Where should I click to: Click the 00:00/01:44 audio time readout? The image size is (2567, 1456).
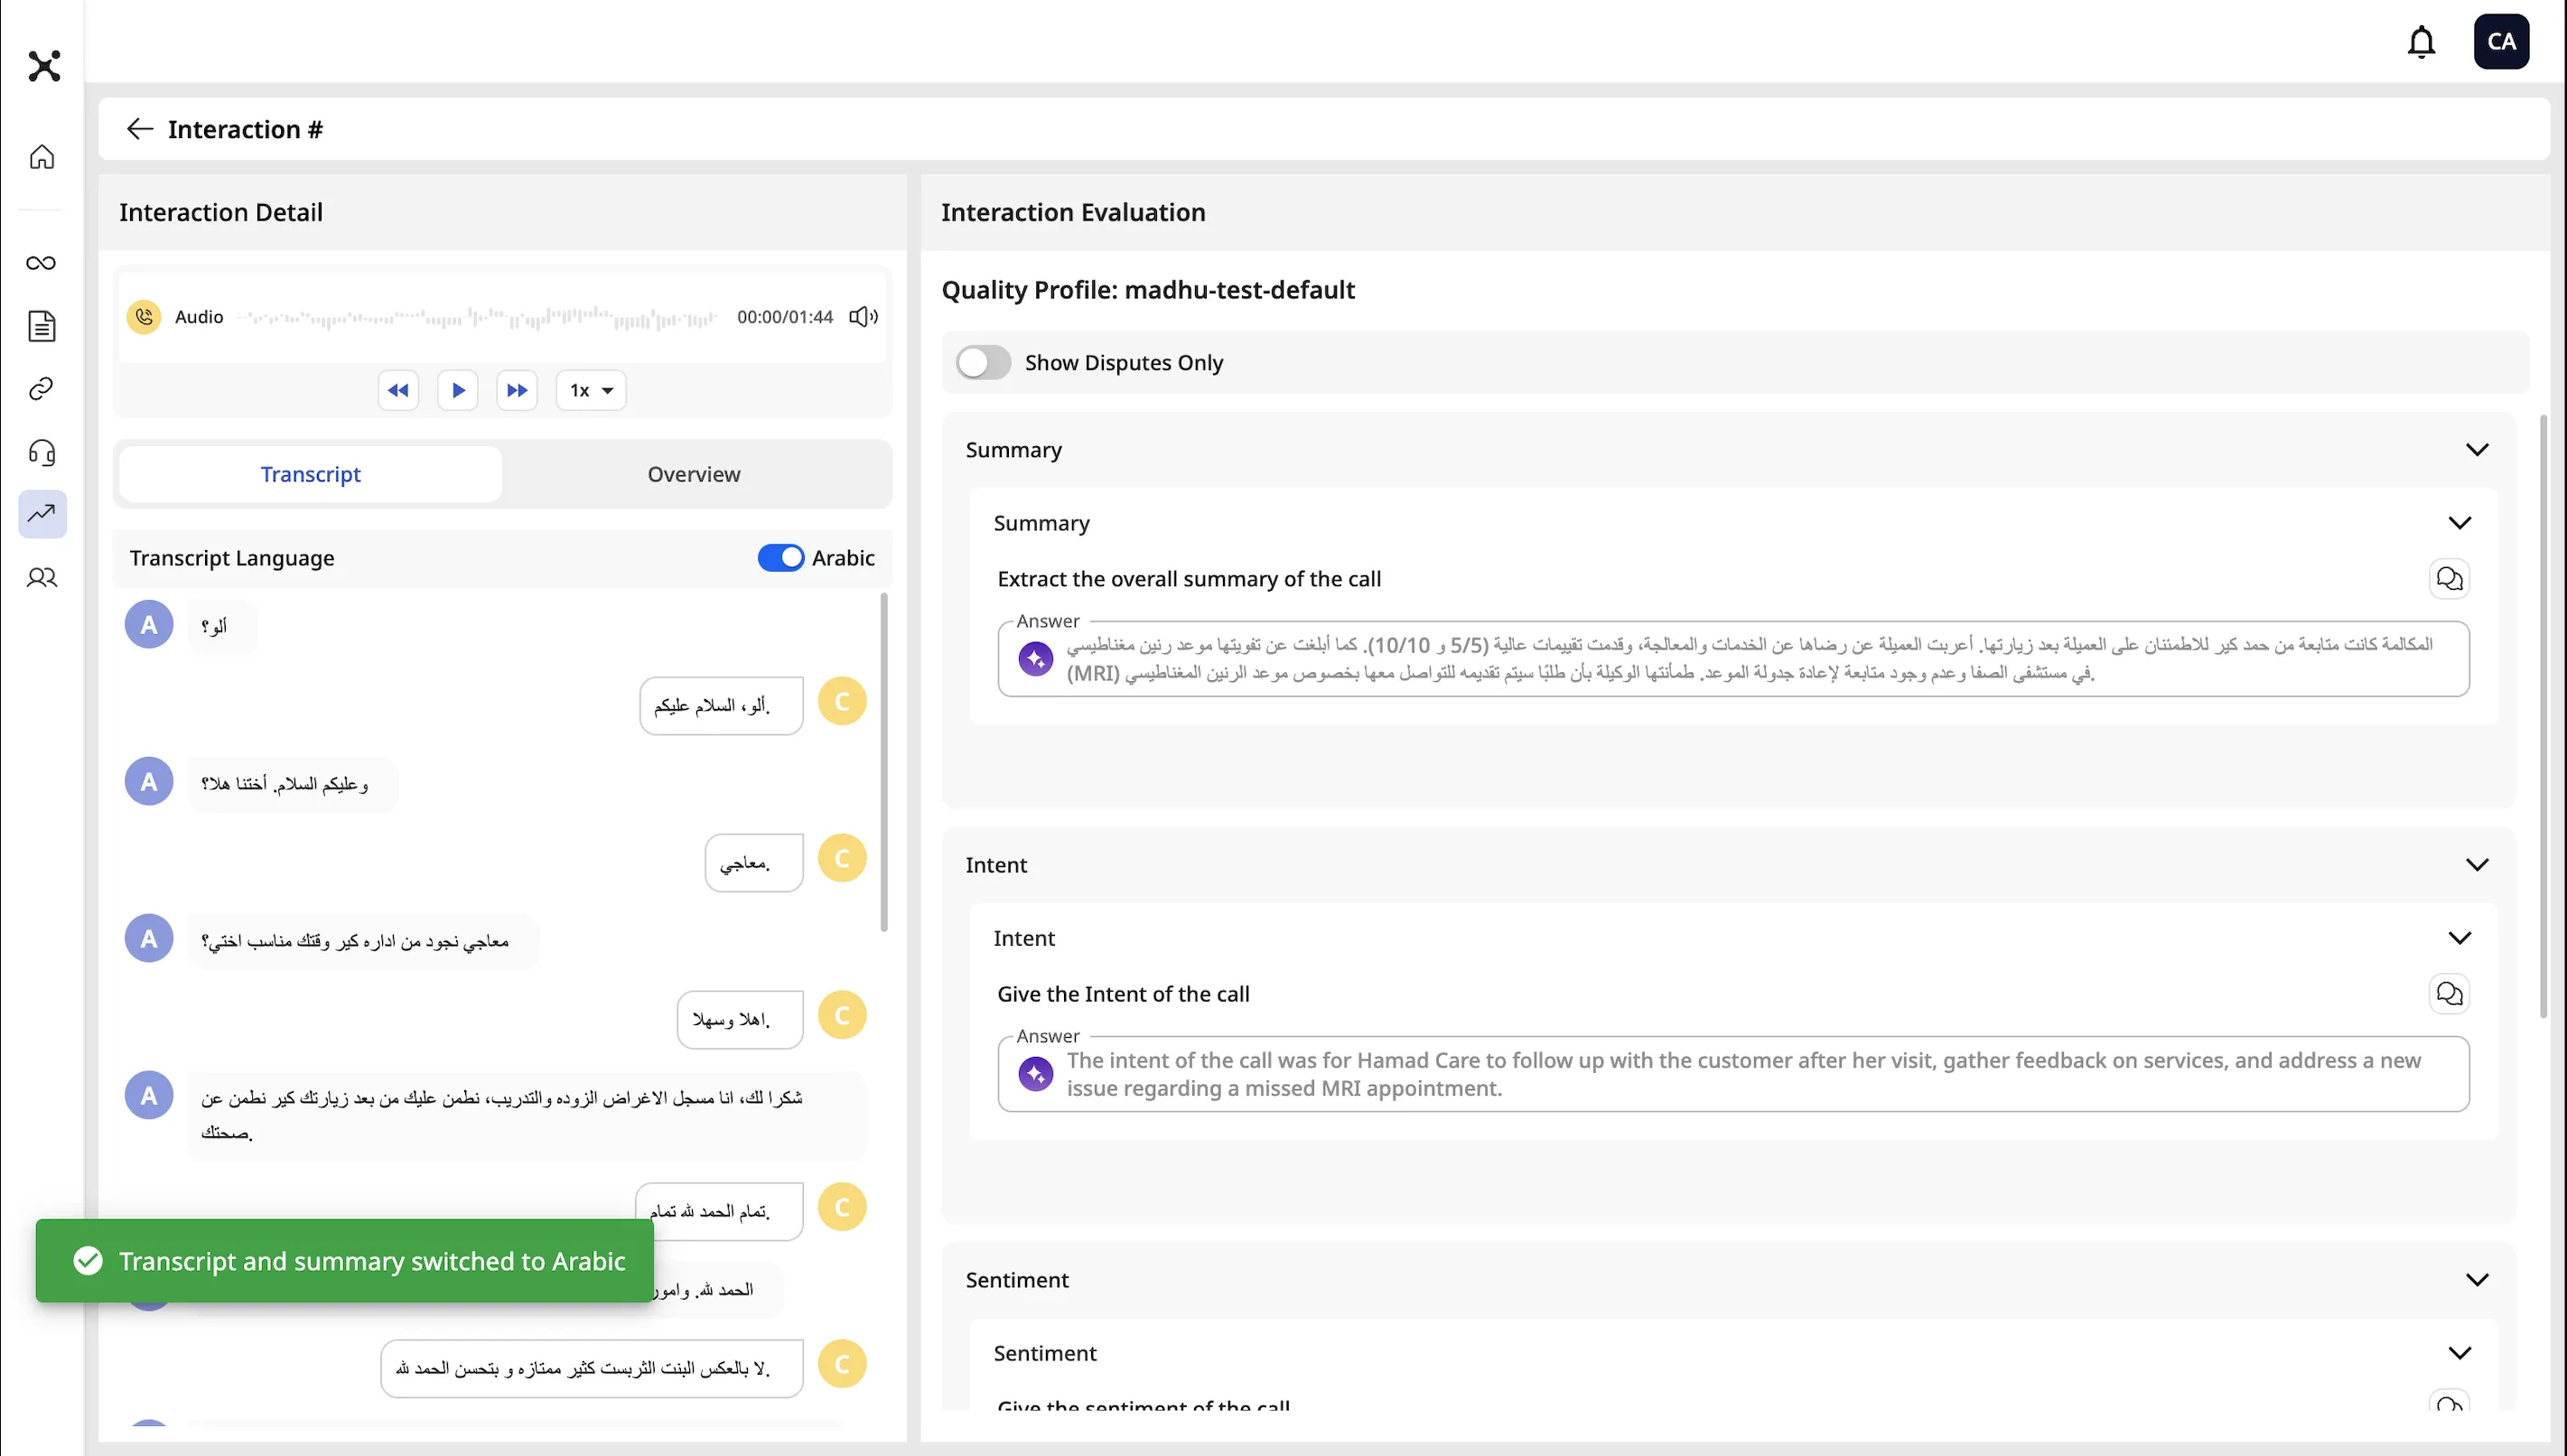785,317
